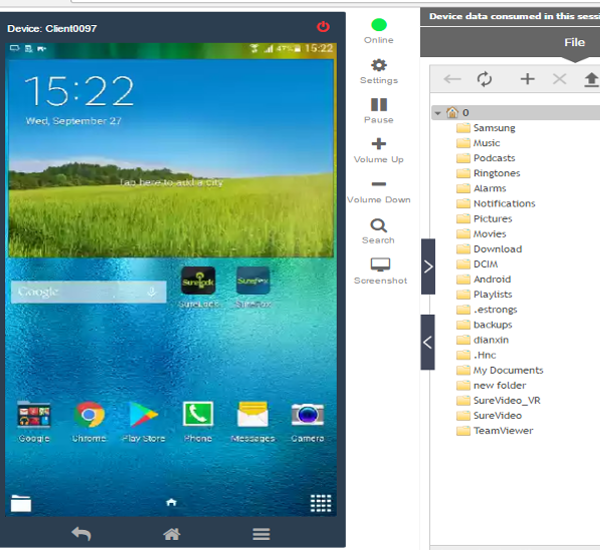Click the remote Home button
Viewport: 600px width, 550px height.
(171, 534)
